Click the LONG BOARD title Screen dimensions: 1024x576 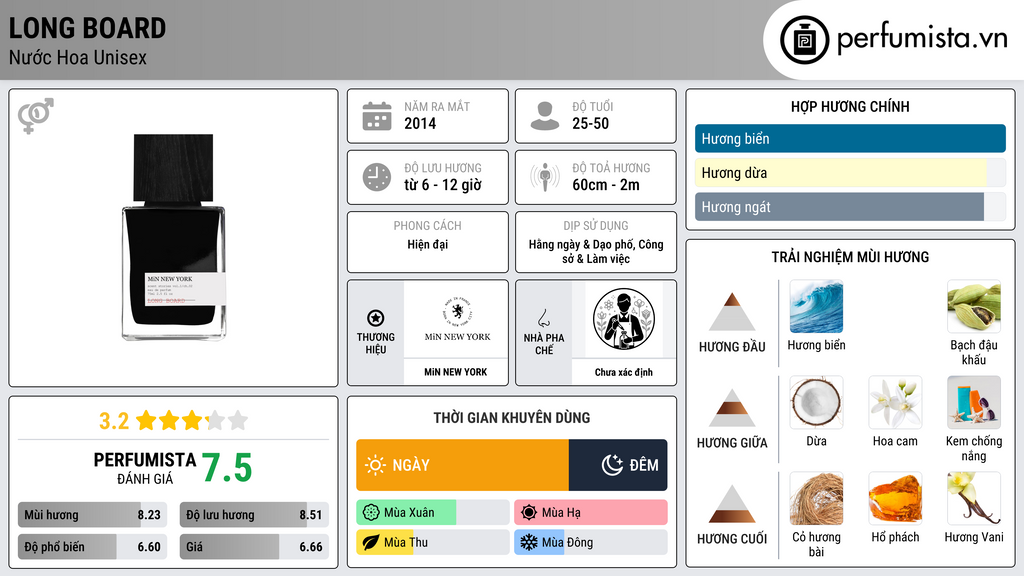pyautogui.click(x=88, y=28)
